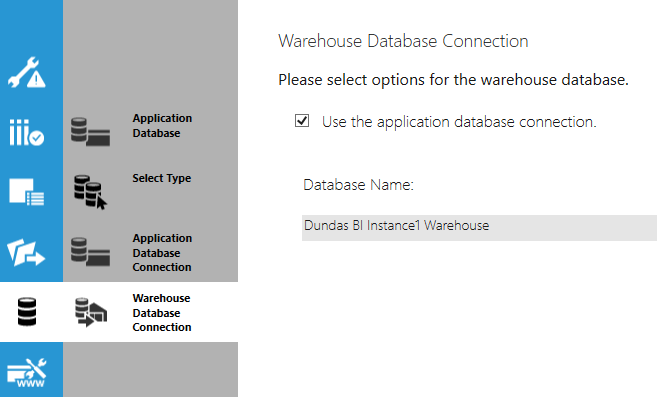Uncheck Use the application database connection
Screen dimensions: 657x397
pos(302,121)
